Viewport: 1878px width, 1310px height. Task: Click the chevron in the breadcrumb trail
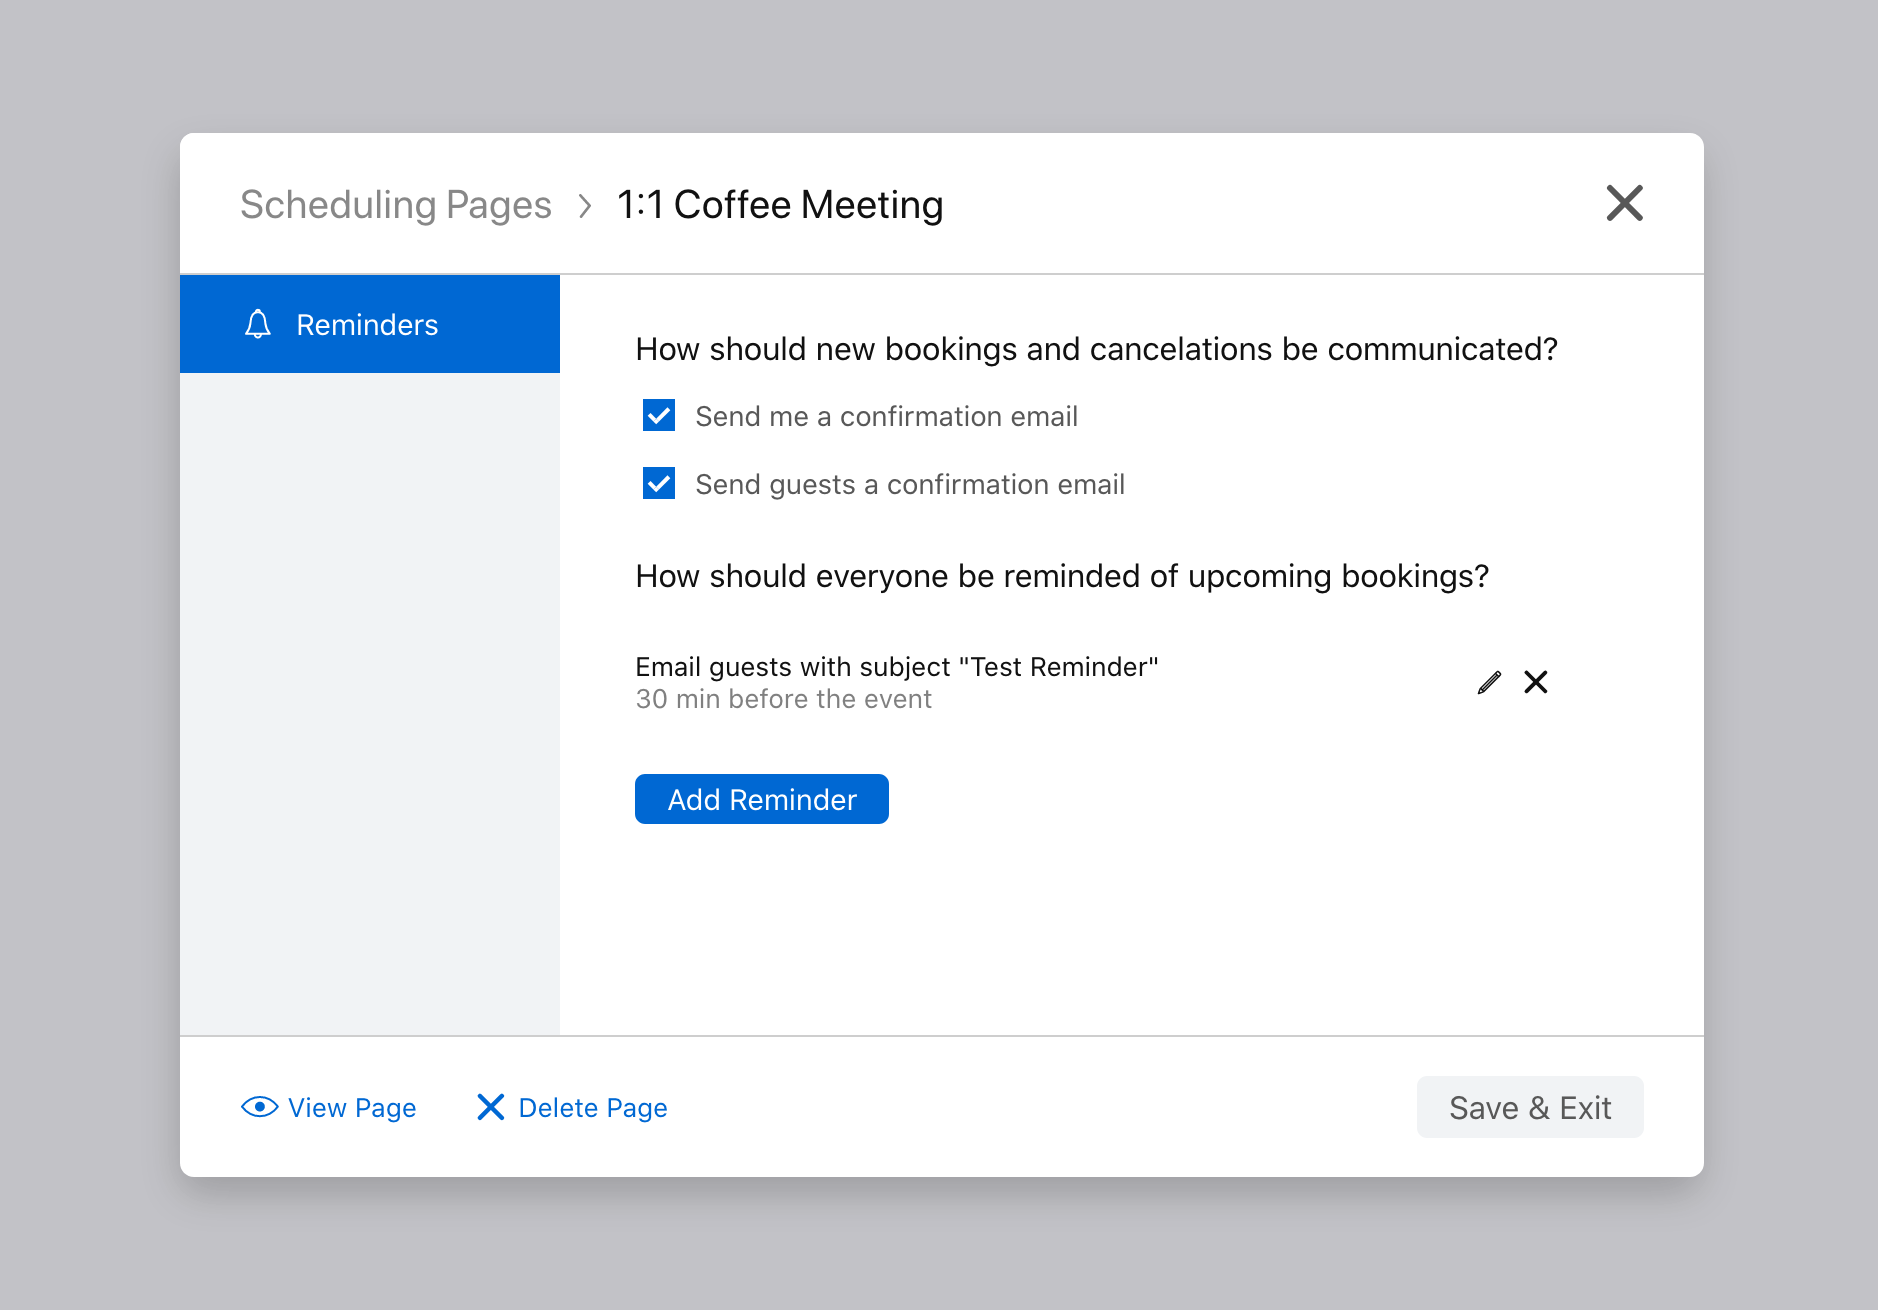[584, 205]
